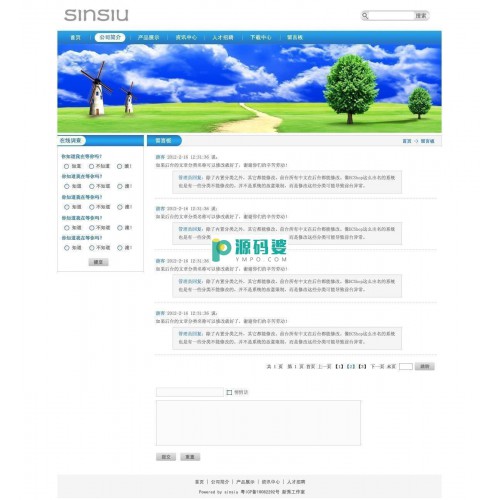Image resolution: width=500 pixels, height=500 pixels.
Task: Click the 重置 reset button
Action: pyautogui.click(x=190, y=457)
